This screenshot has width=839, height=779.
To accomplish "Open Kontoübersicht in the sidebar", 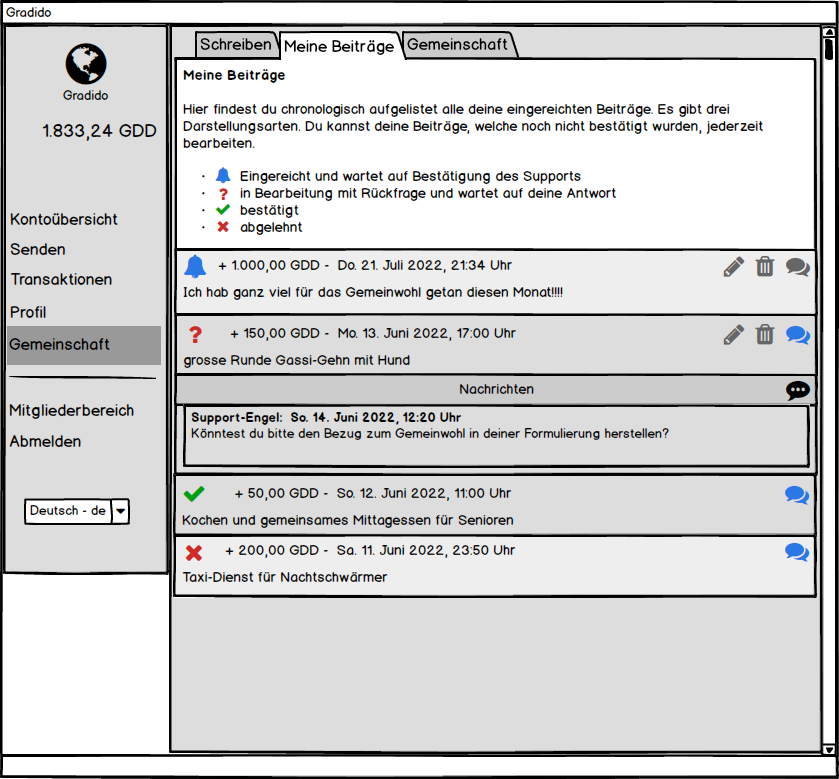I will click(x=64, y=219).
